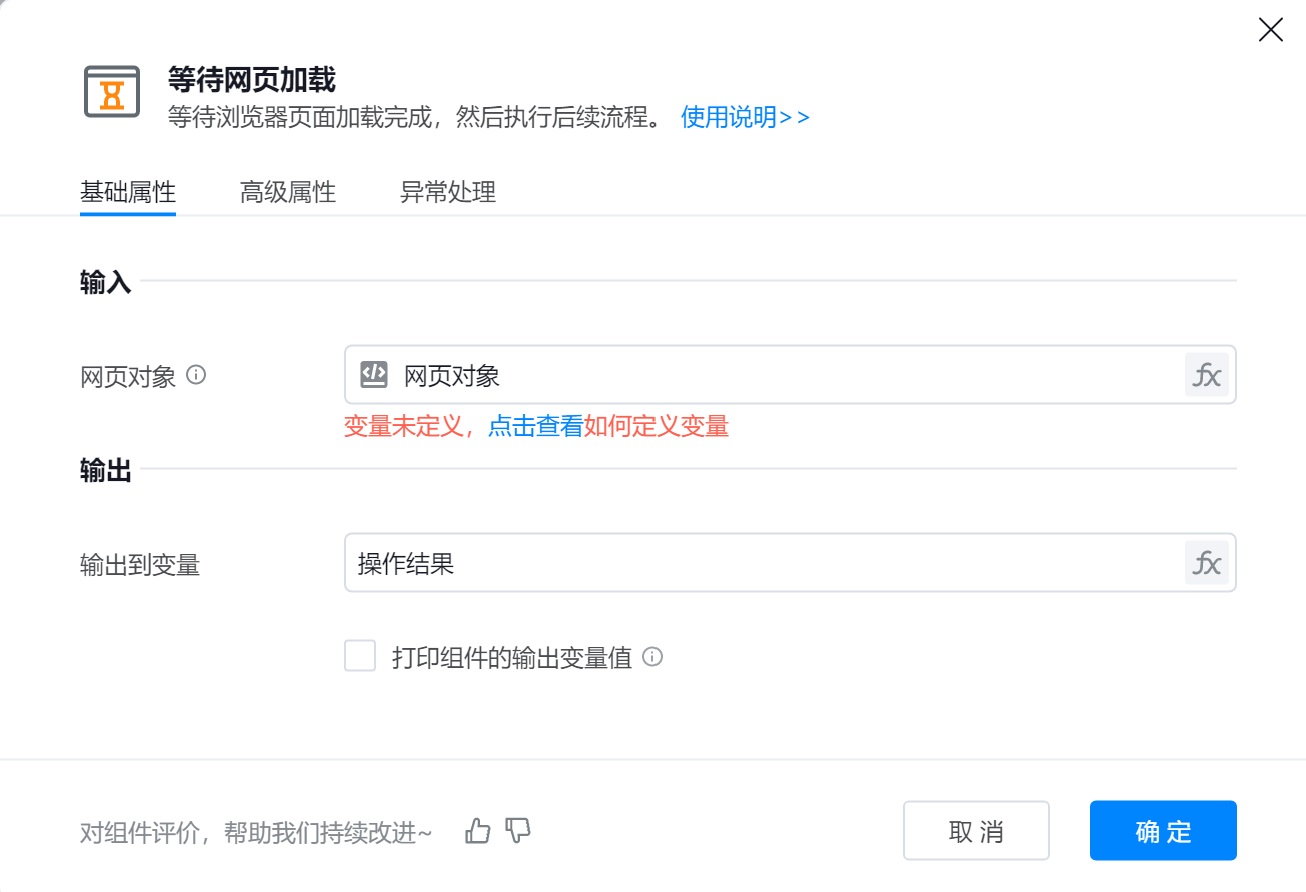Switch to the 高级属性 tab

pos(288,192)
